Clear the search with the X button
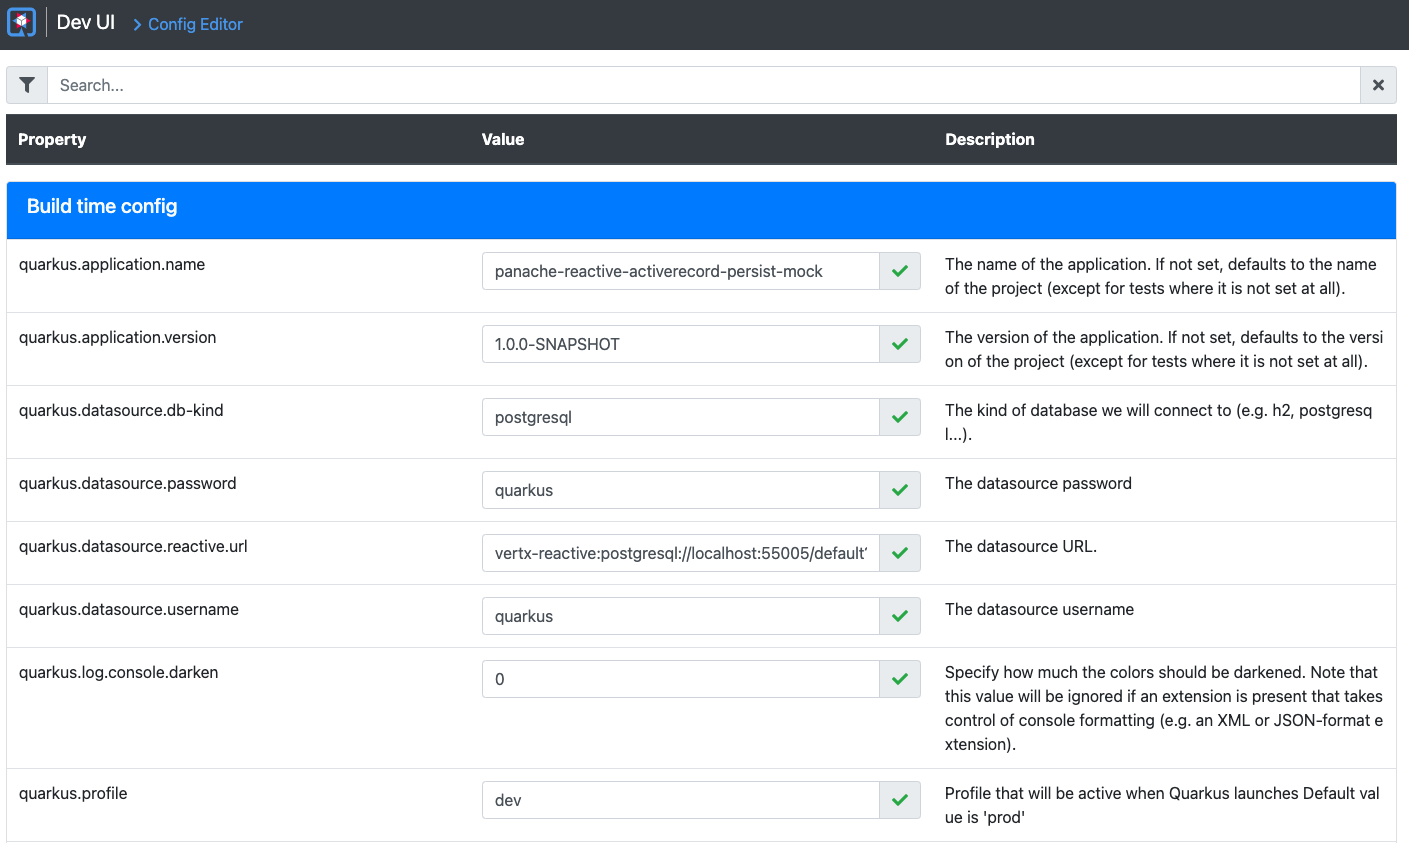This screenshot has height=843, width=1409. pos(1378,85)
